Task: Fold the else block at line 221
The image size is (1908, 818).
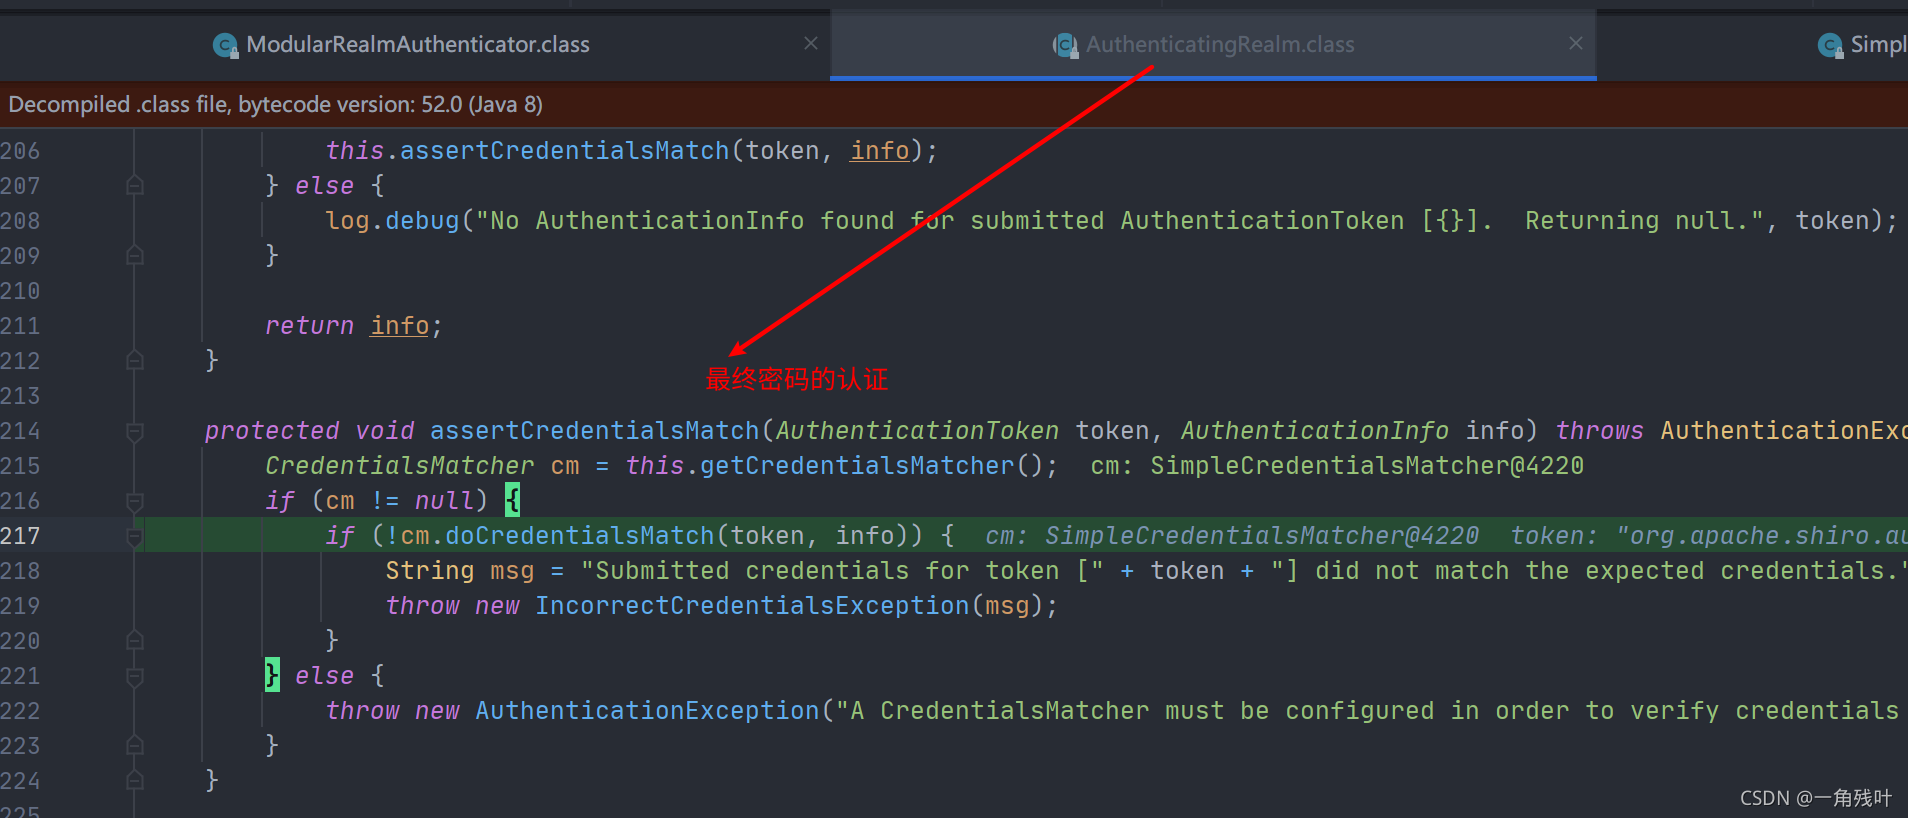Action: click(135, 676)
